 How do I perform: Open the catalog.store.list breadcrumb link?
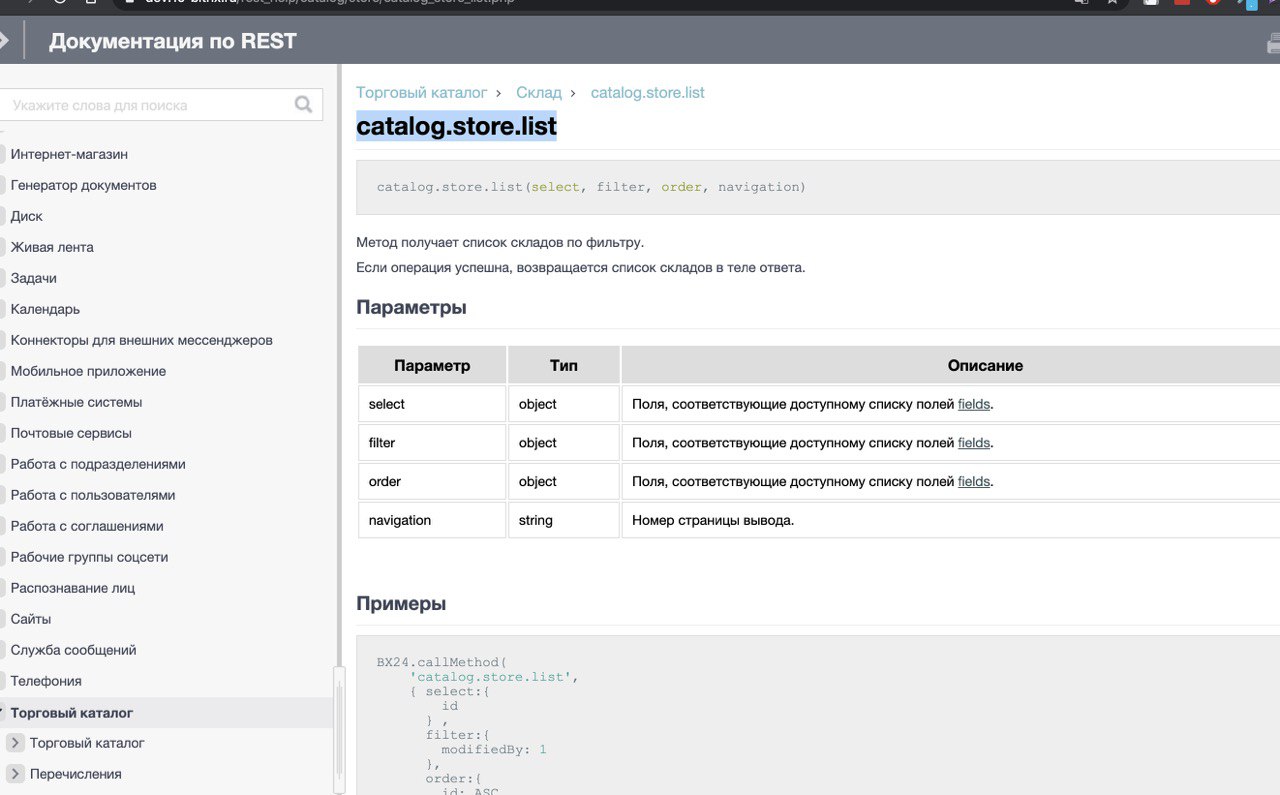647,93
